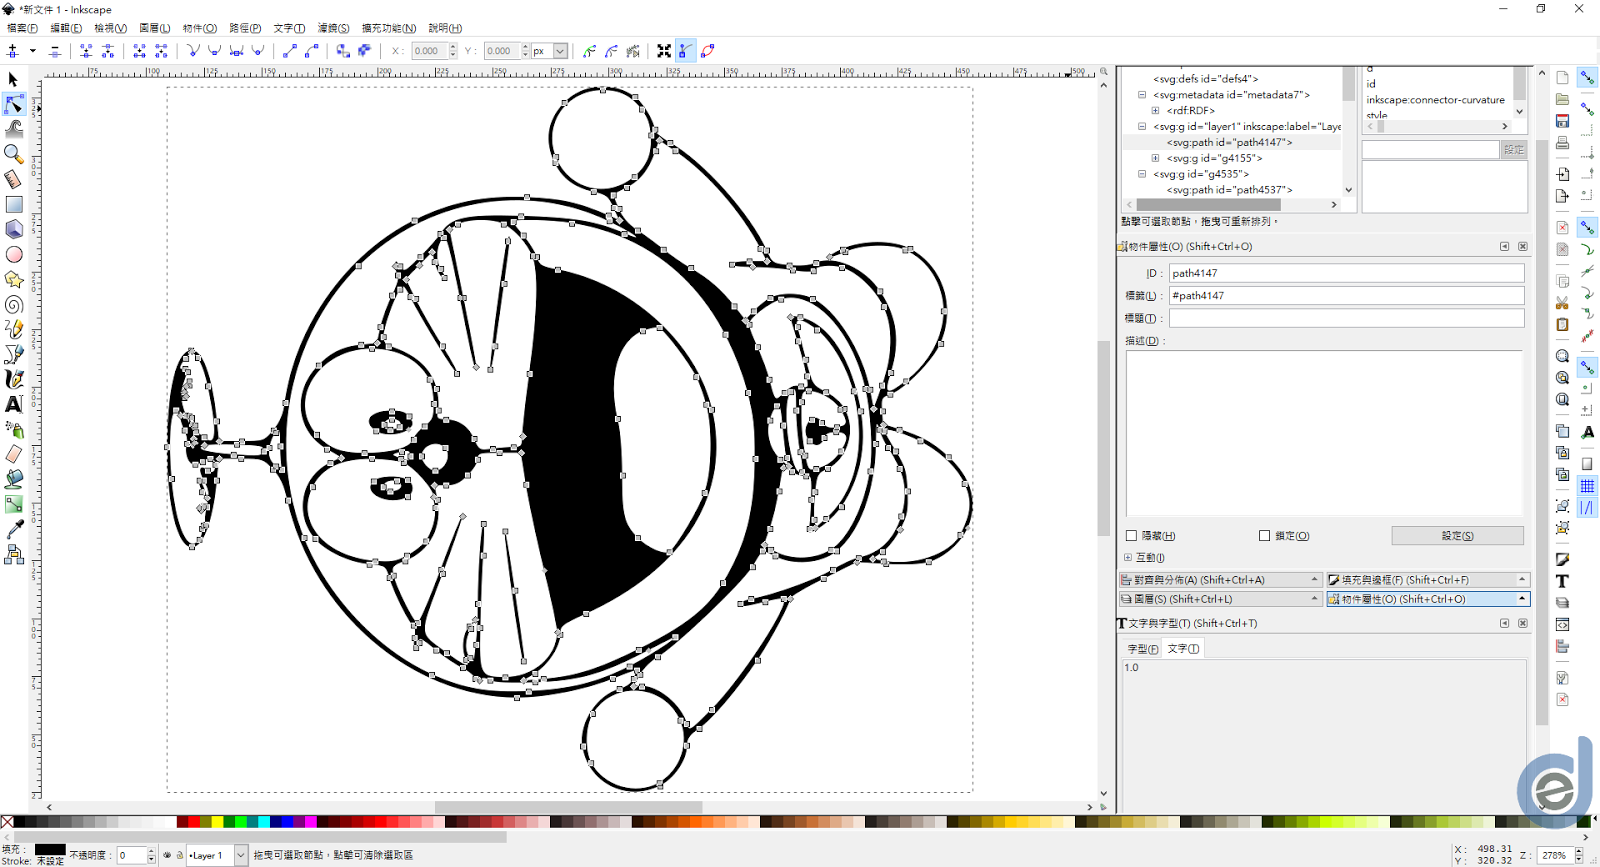The height and width of the screenshot is (867, 1600).
Task: Select the Spiral tool
Action: [14, 304]
